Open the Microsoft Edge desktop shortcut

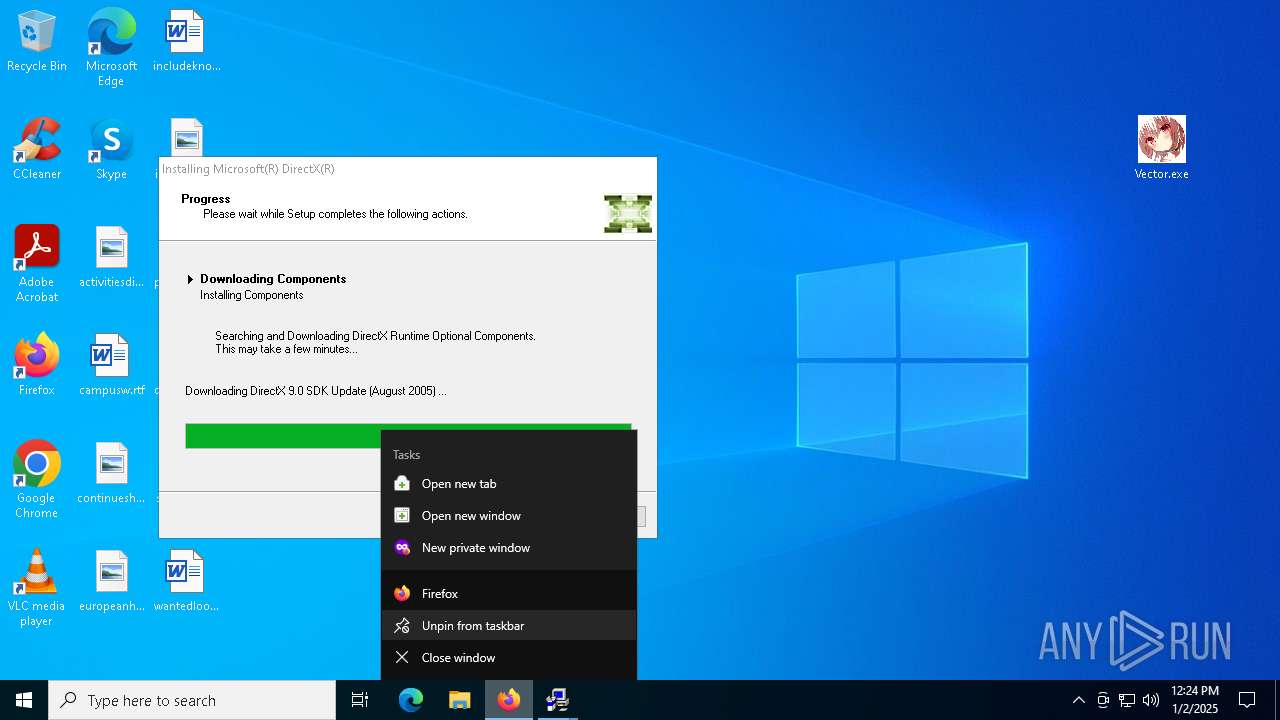[x=111, y=48]
